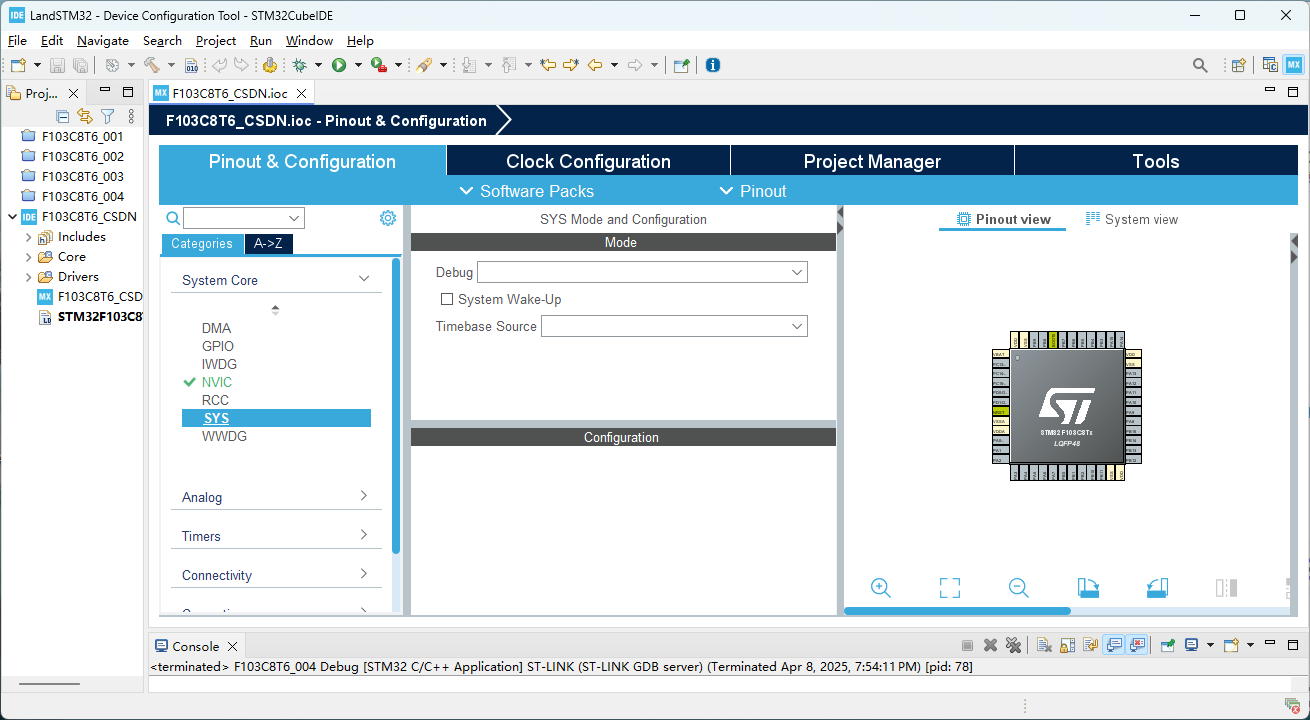
Task: Expand the Includes tree node
Action: pos(28,237)
